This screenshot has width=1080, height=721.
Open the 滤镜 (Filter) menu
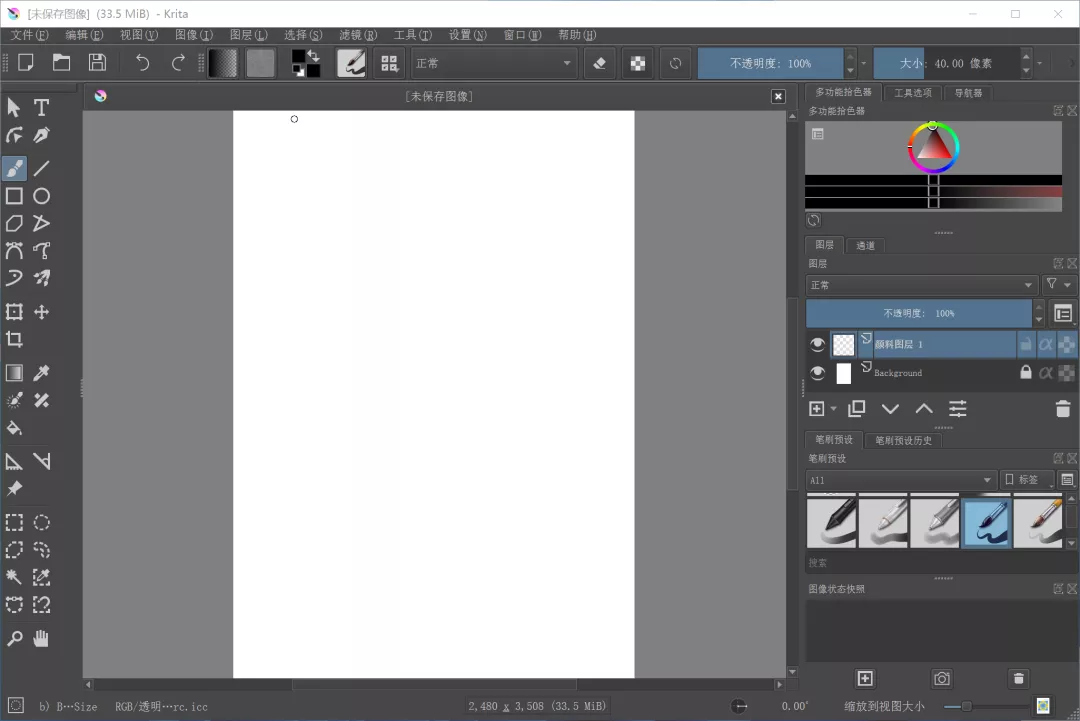(357, 35)
